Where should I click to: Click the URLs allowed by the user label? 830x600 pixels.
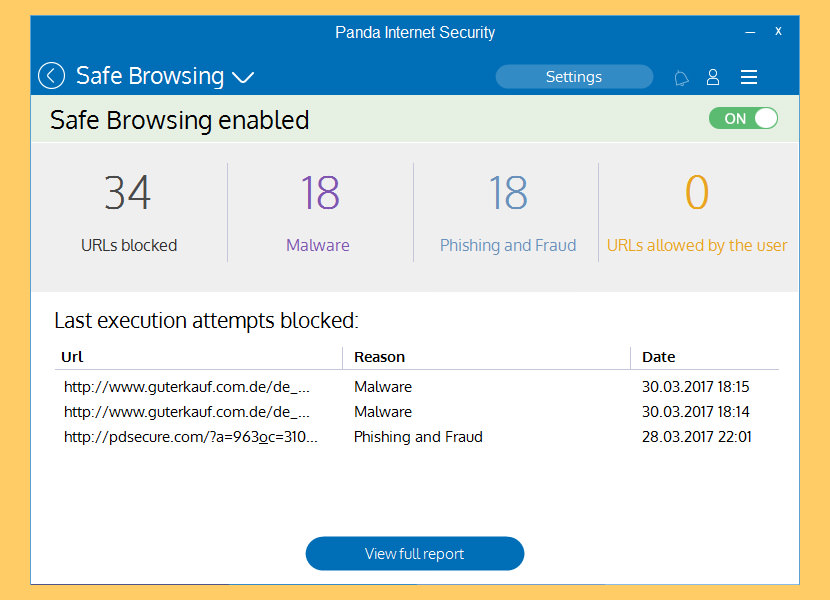[697, 245]
